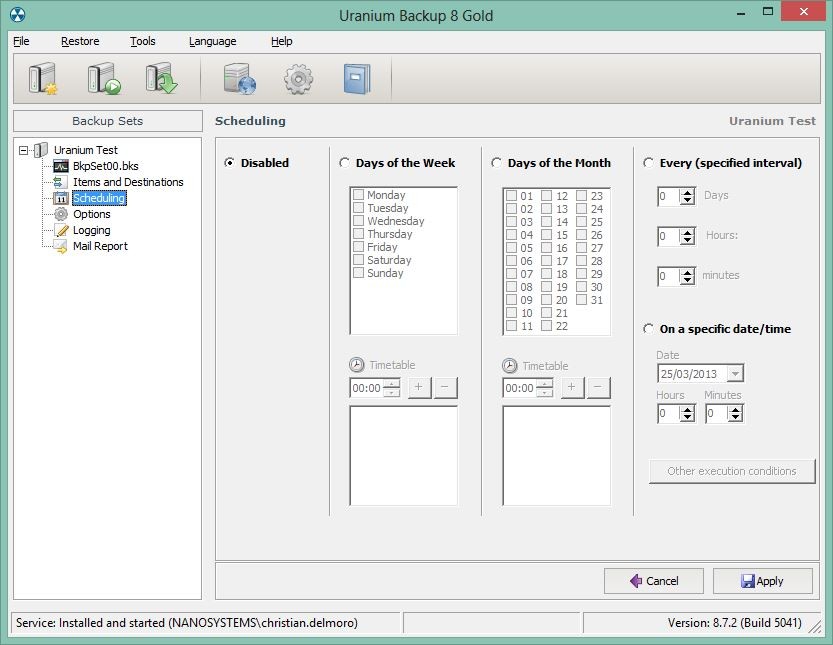833x645 pixels.
Task: Click the Logging pencil icon in tree
Action: [x=62, y=230]
